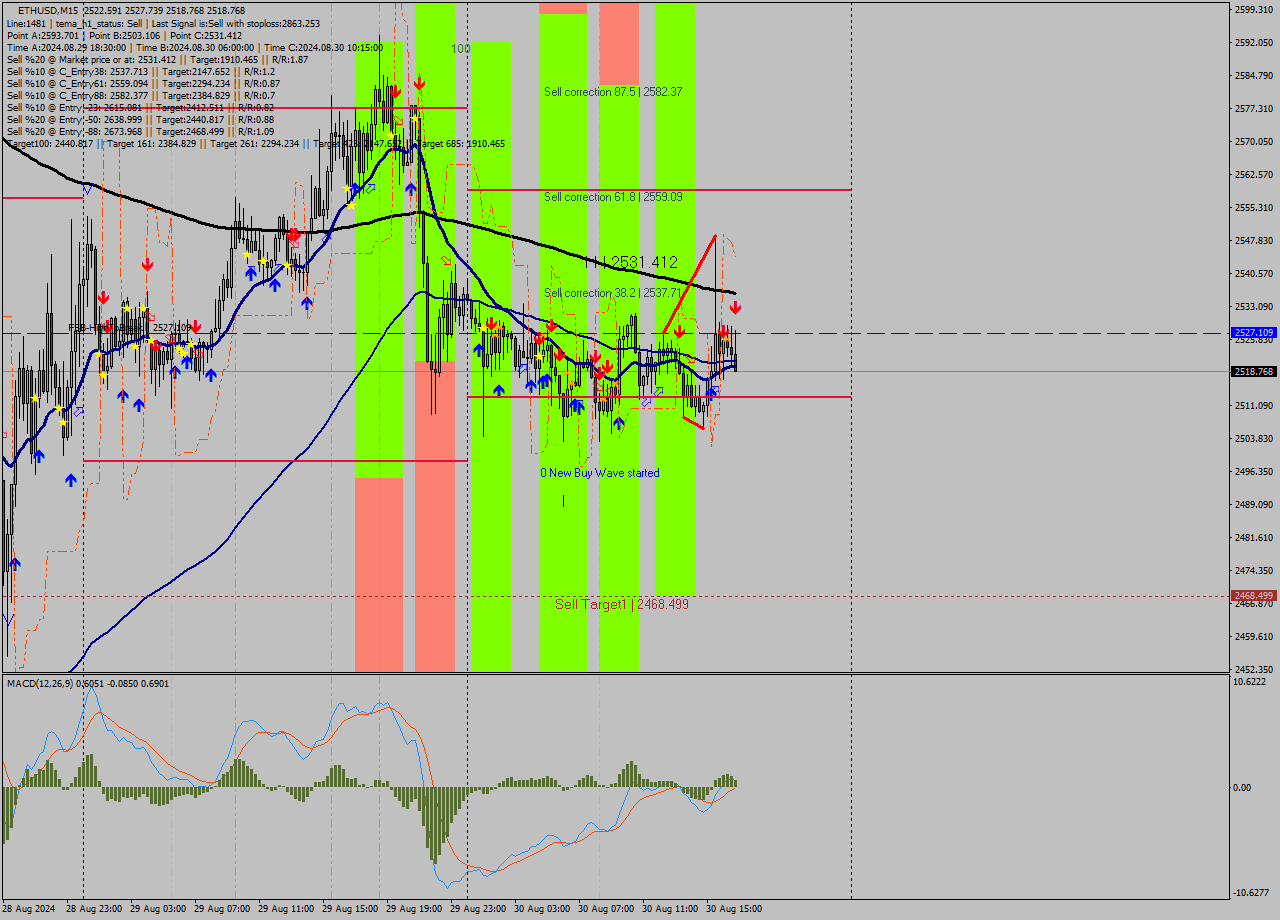Click the 2555.310 price scale value

coord(1254,207)
